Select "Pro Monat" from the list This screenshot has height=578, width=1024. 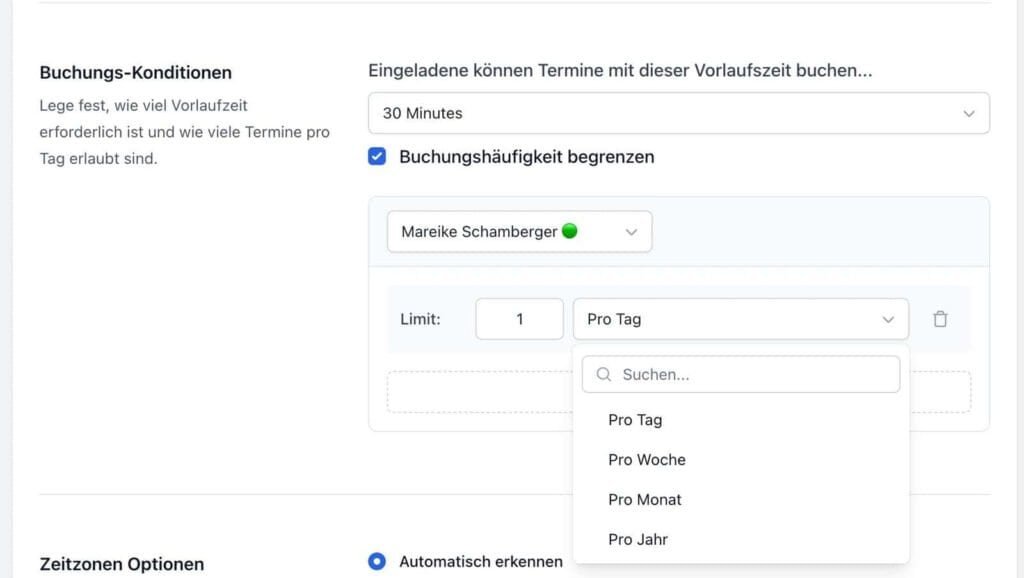[x=644, y=499]
